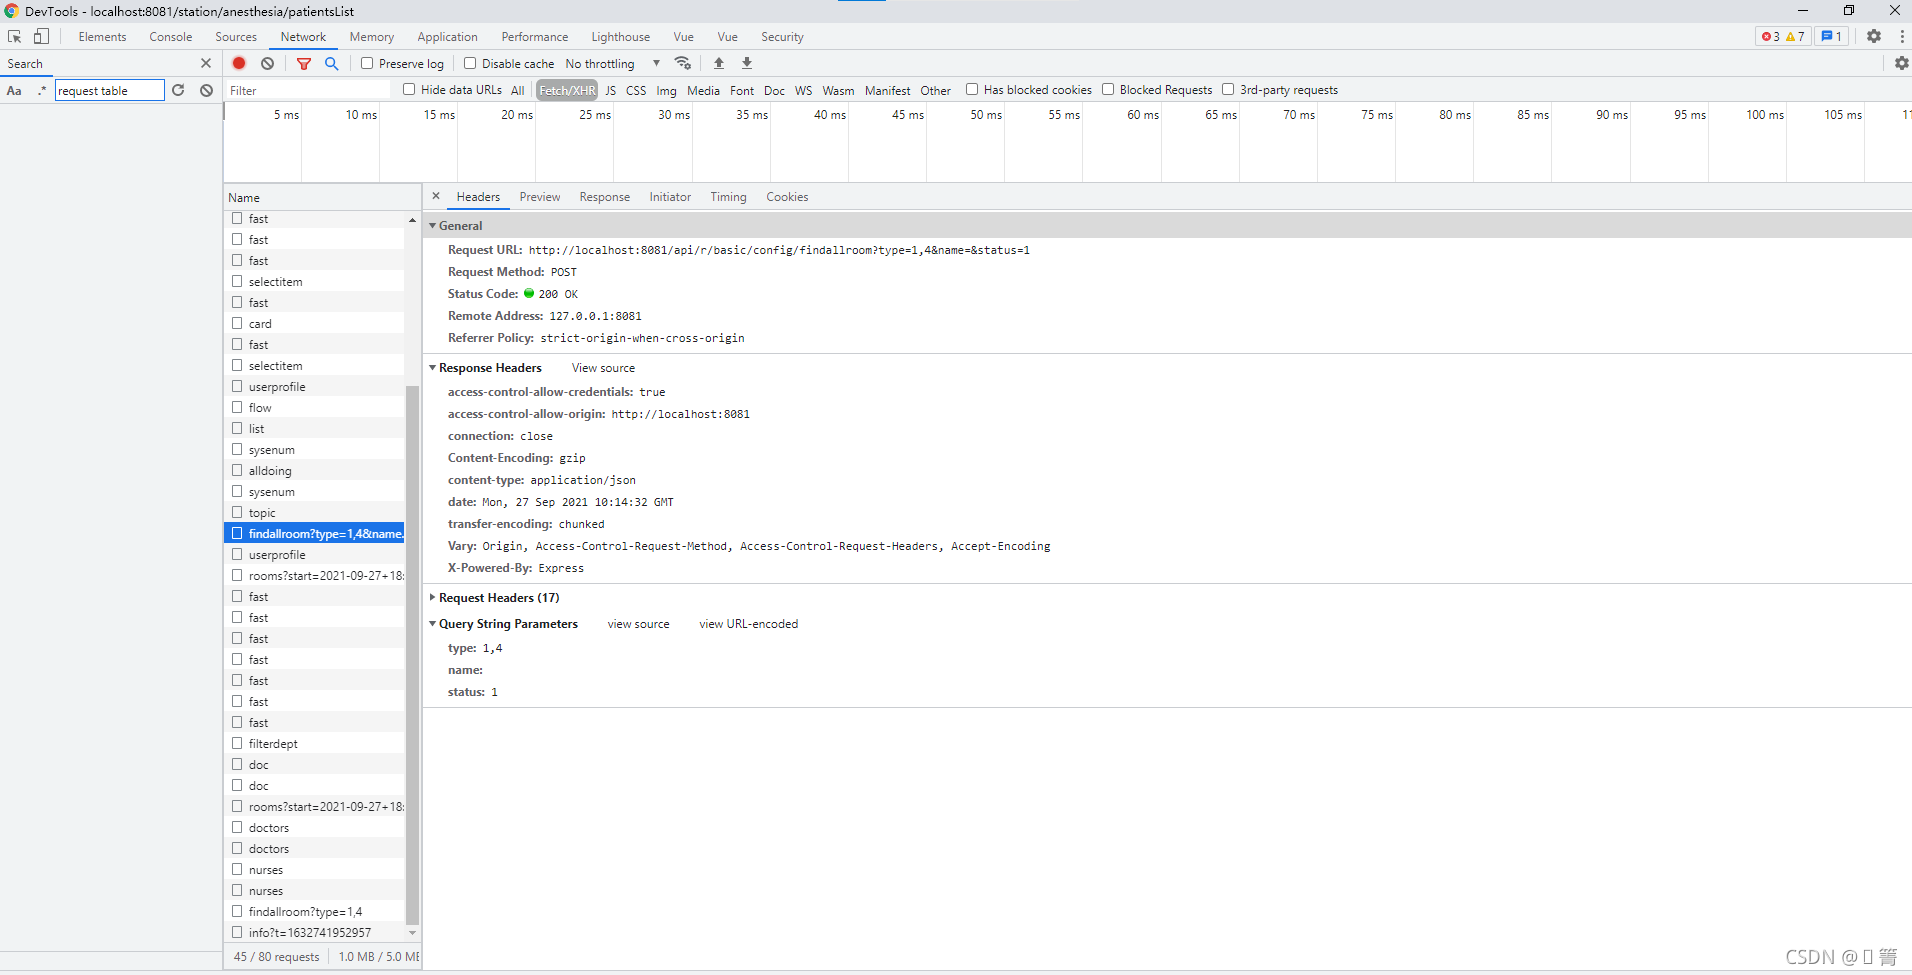Check the Disable cache option
The height and width of the screenshot is (975, 1912).
[x=470, y=63]
